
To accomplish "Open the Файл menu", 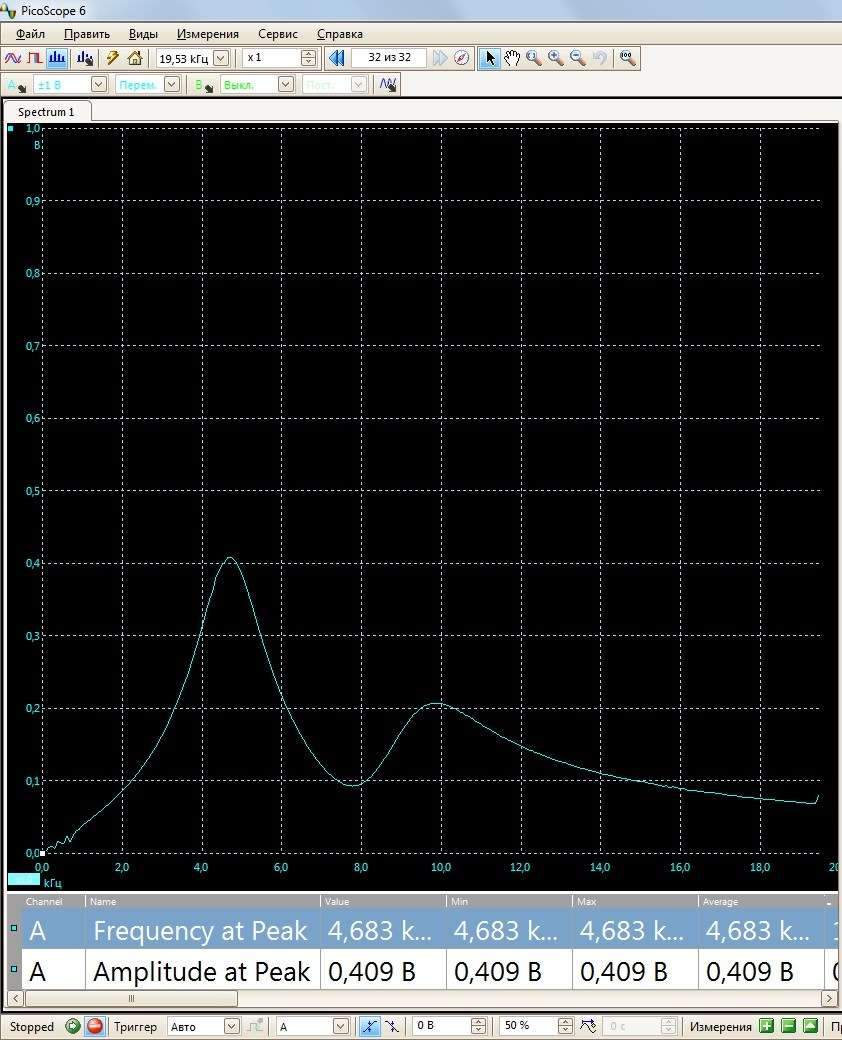I will point(30,34).
